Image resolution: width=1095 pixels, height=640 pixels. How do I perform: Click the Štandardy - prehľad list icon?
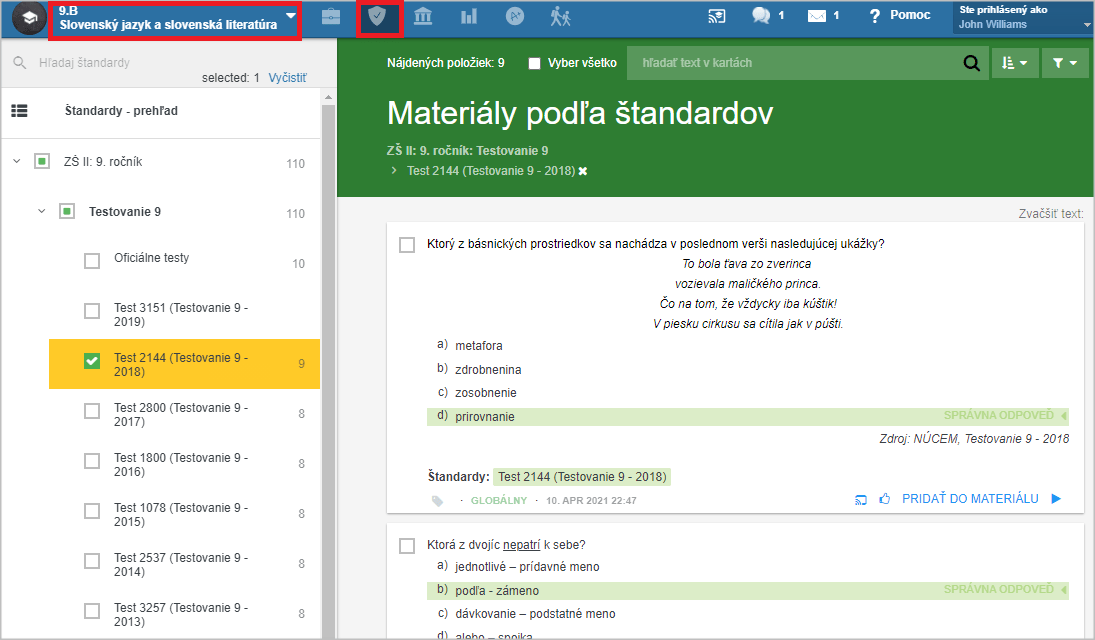click(x=20, y=110)
